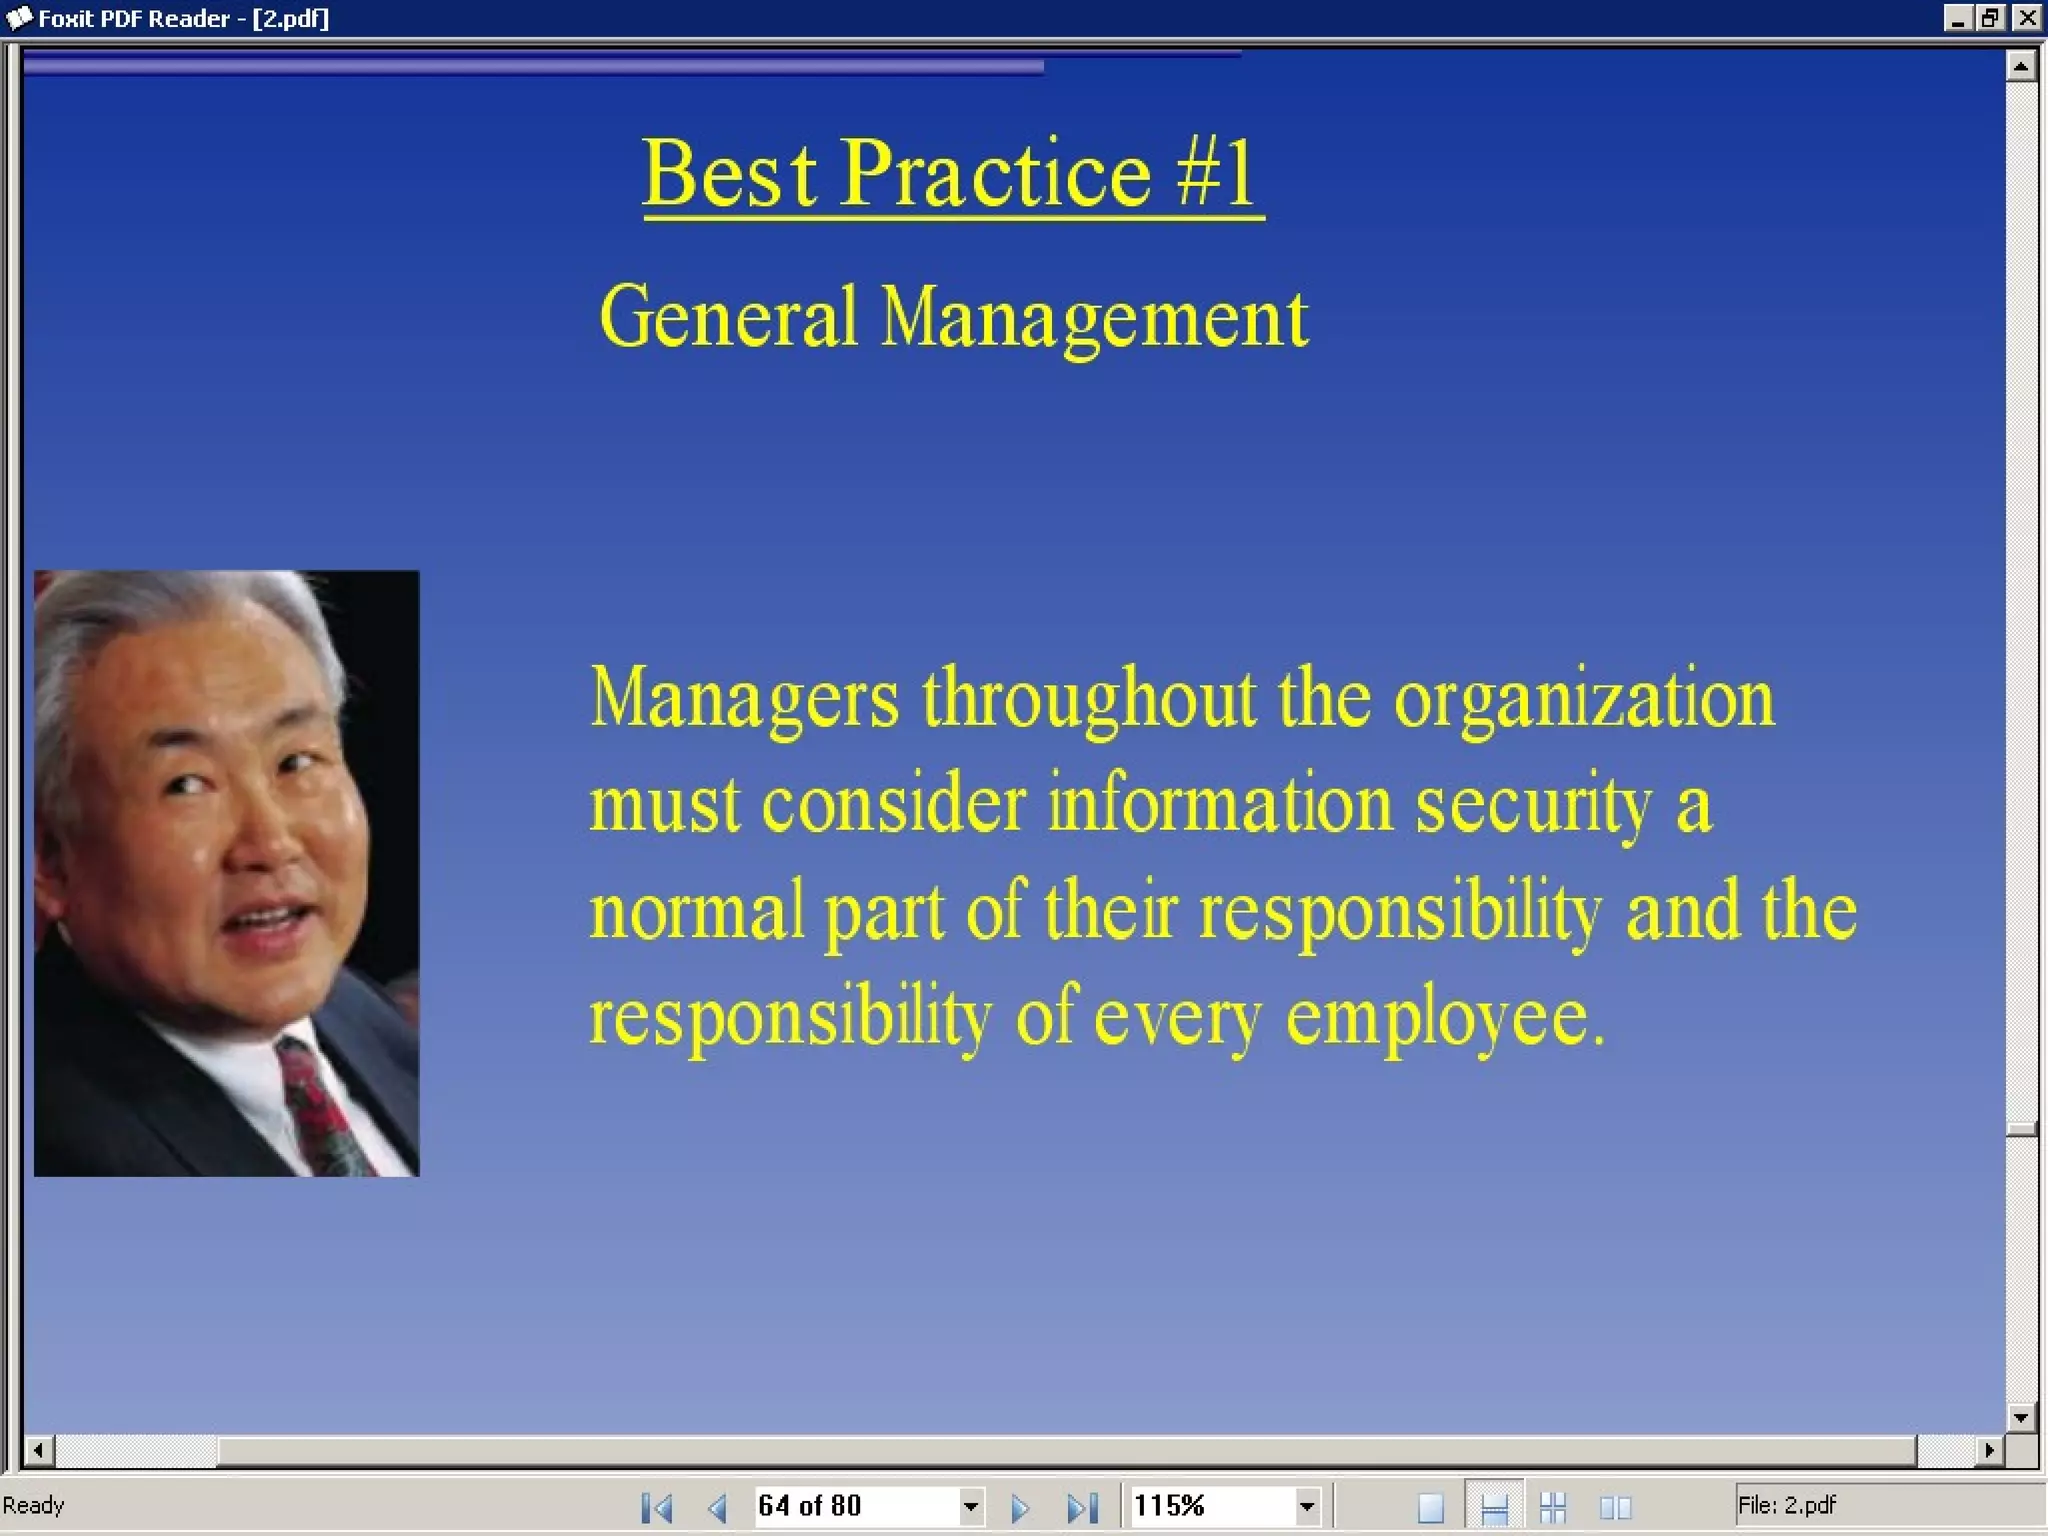Click the 'File: 2.pdf' status entry
The width and height of the screenshot is (2048, 1536).
[x=1786, y=1505]
